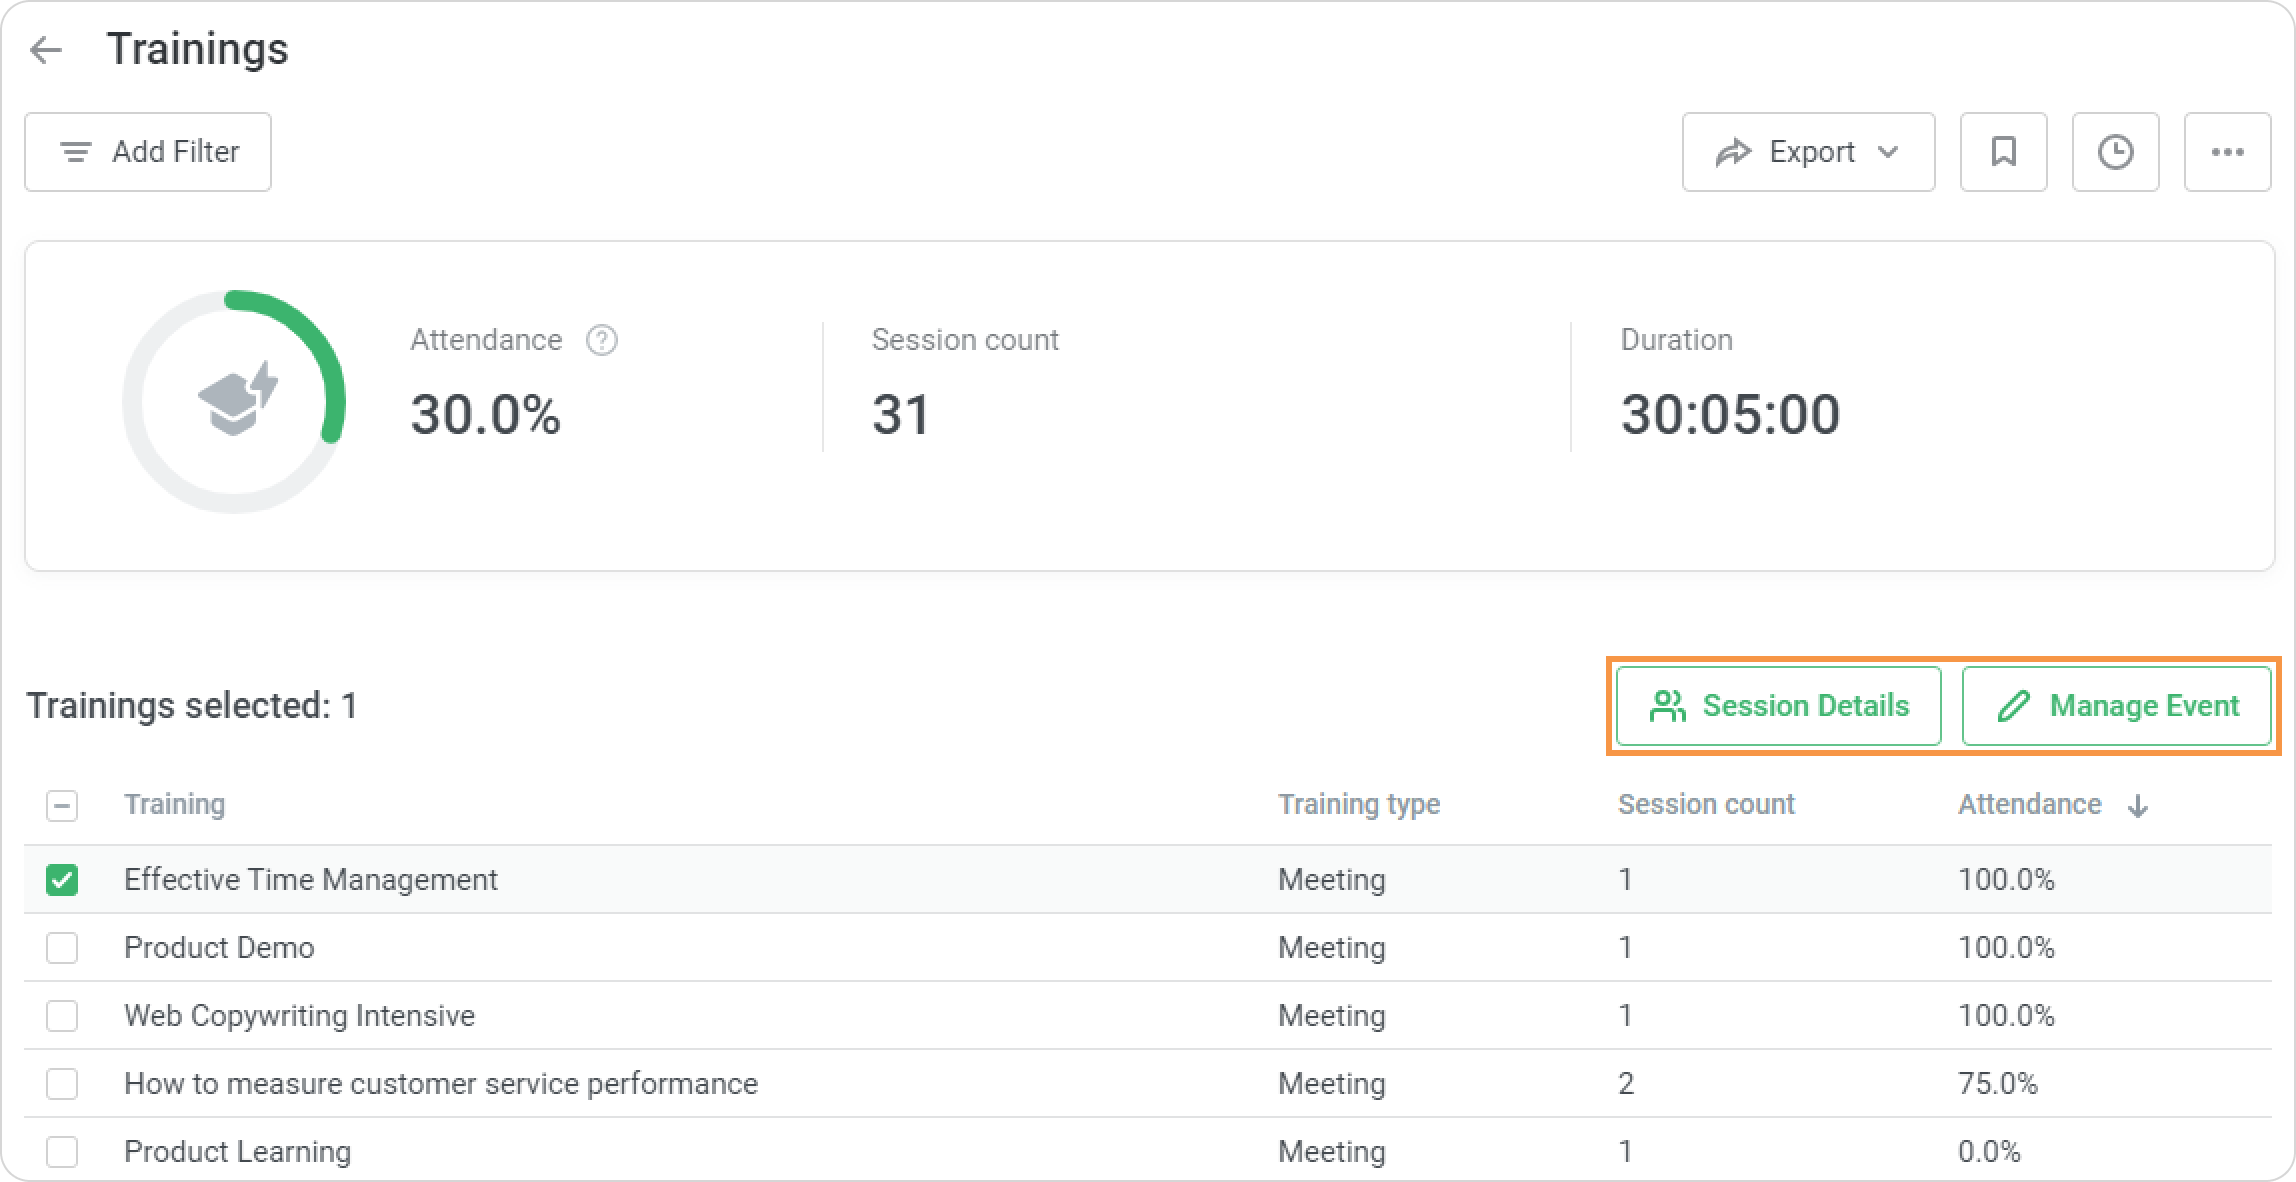Click the bookmark icon button
2296x1182 pixels.
pyautogui.click(x=2003, y=152)
